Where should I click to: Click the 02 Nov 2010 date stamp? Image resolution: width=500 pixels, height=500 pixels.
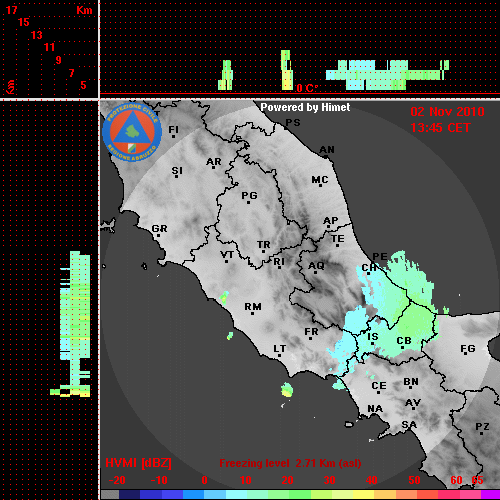point(447,112)
